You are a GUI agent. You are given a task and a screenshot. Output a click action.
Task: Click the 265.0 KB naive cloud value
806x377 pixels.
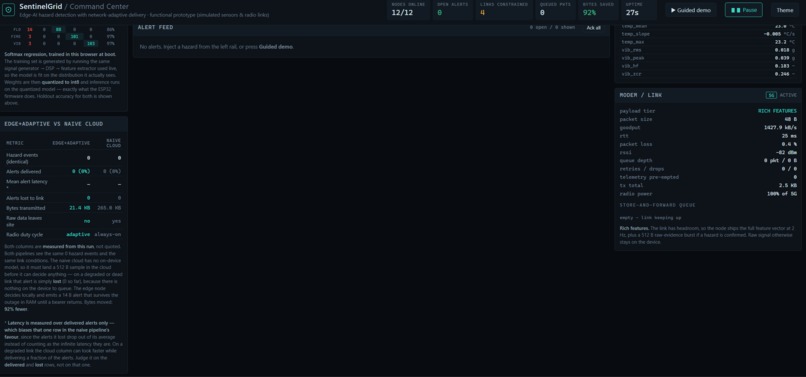(x=109, y=208)
